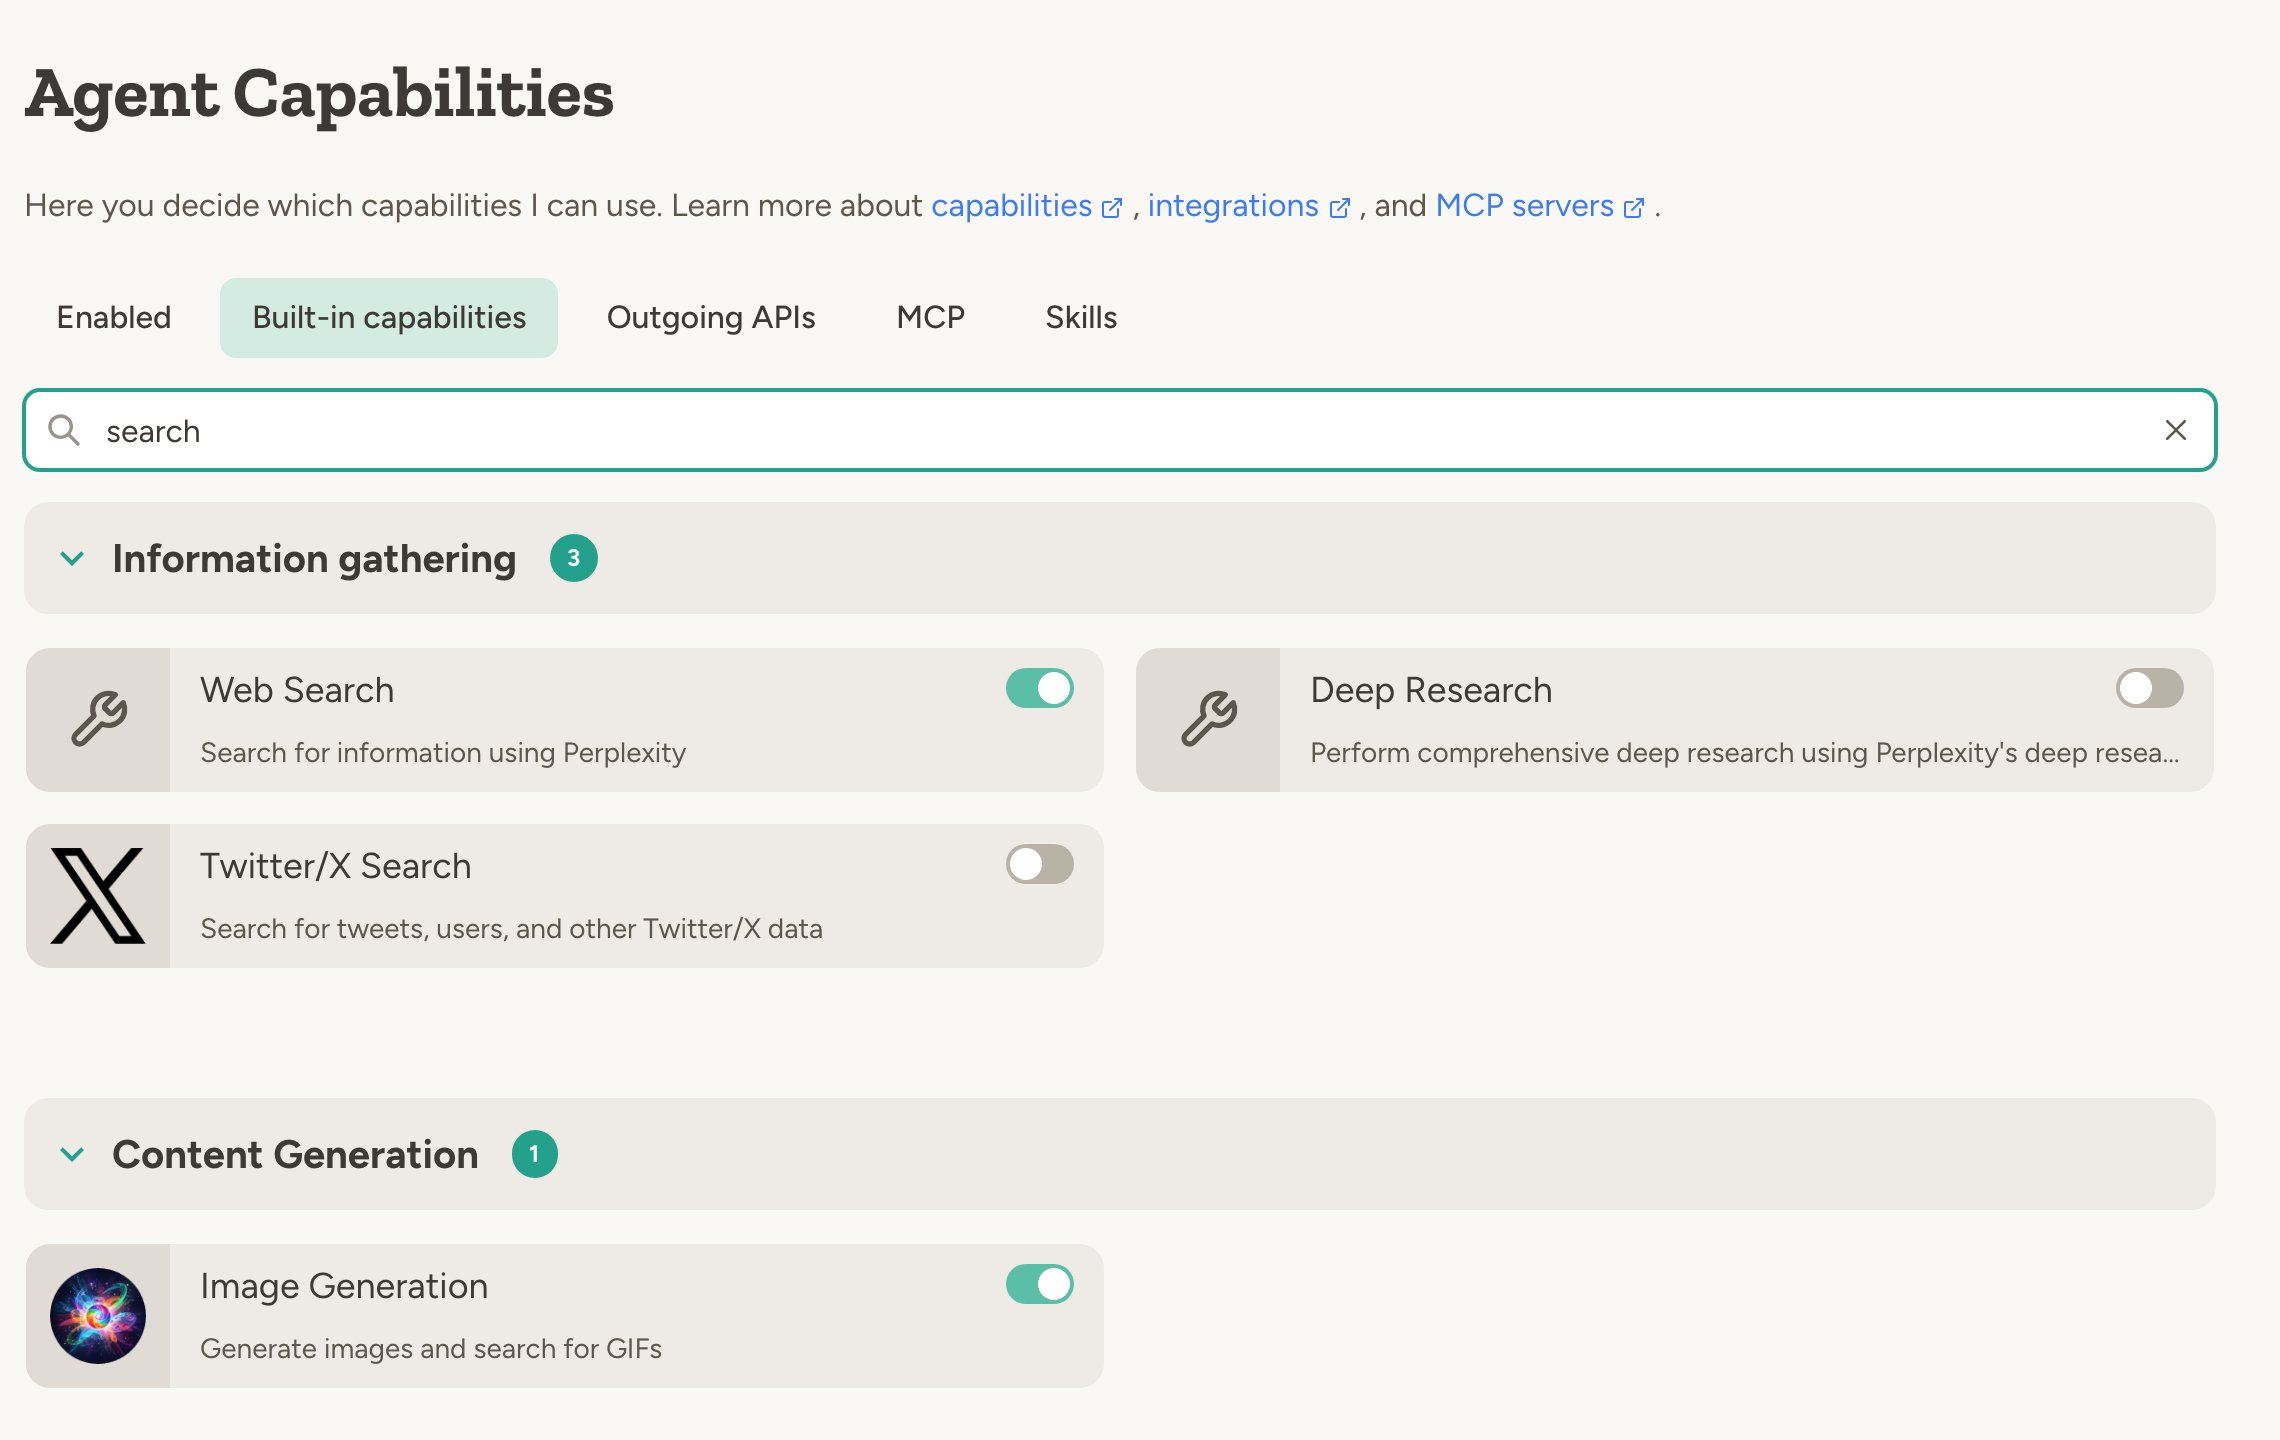2280x1440 pixels.
Task: Click the Deep Research wrench icon
Action: [x=1209, y=719]
